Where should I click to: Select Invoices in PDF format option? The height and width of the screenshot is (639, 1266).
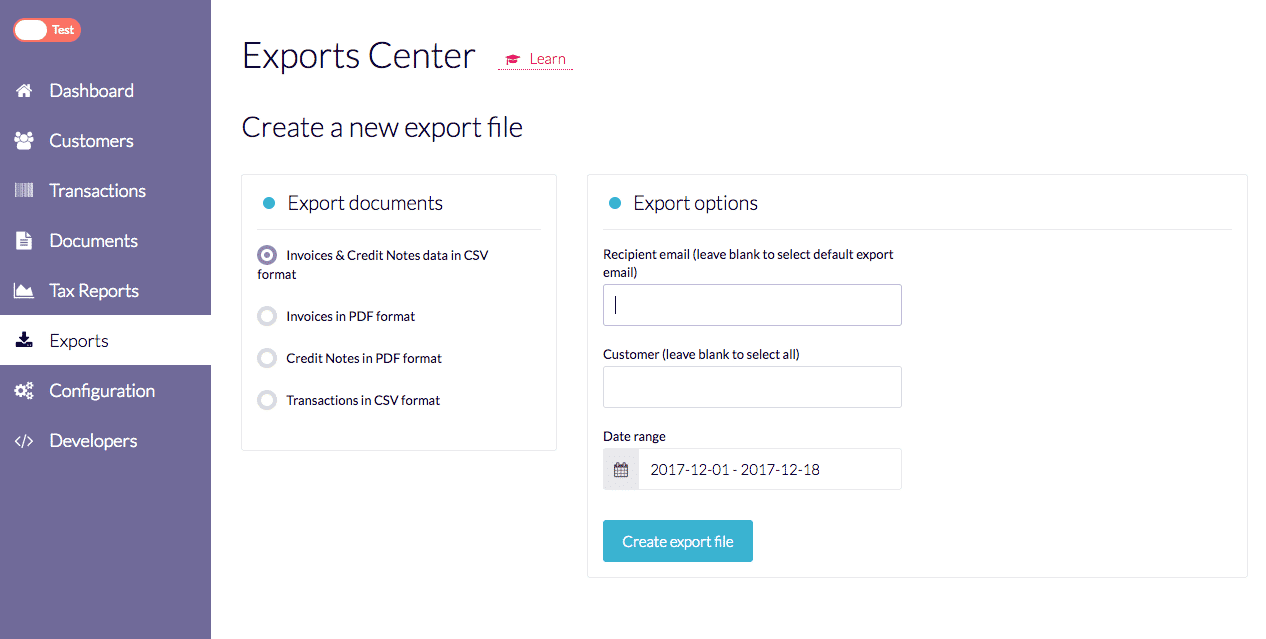(267, 316)
